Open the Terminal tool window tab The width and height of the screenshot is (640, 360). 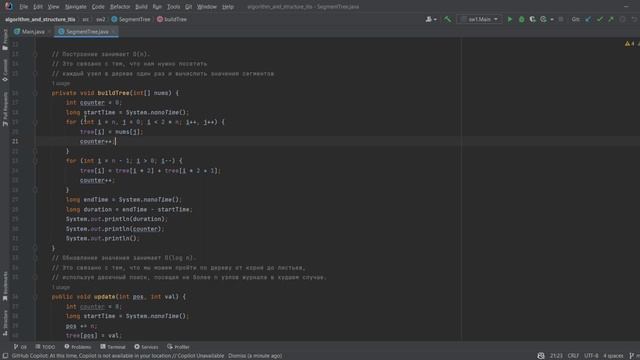click(113, 347)
